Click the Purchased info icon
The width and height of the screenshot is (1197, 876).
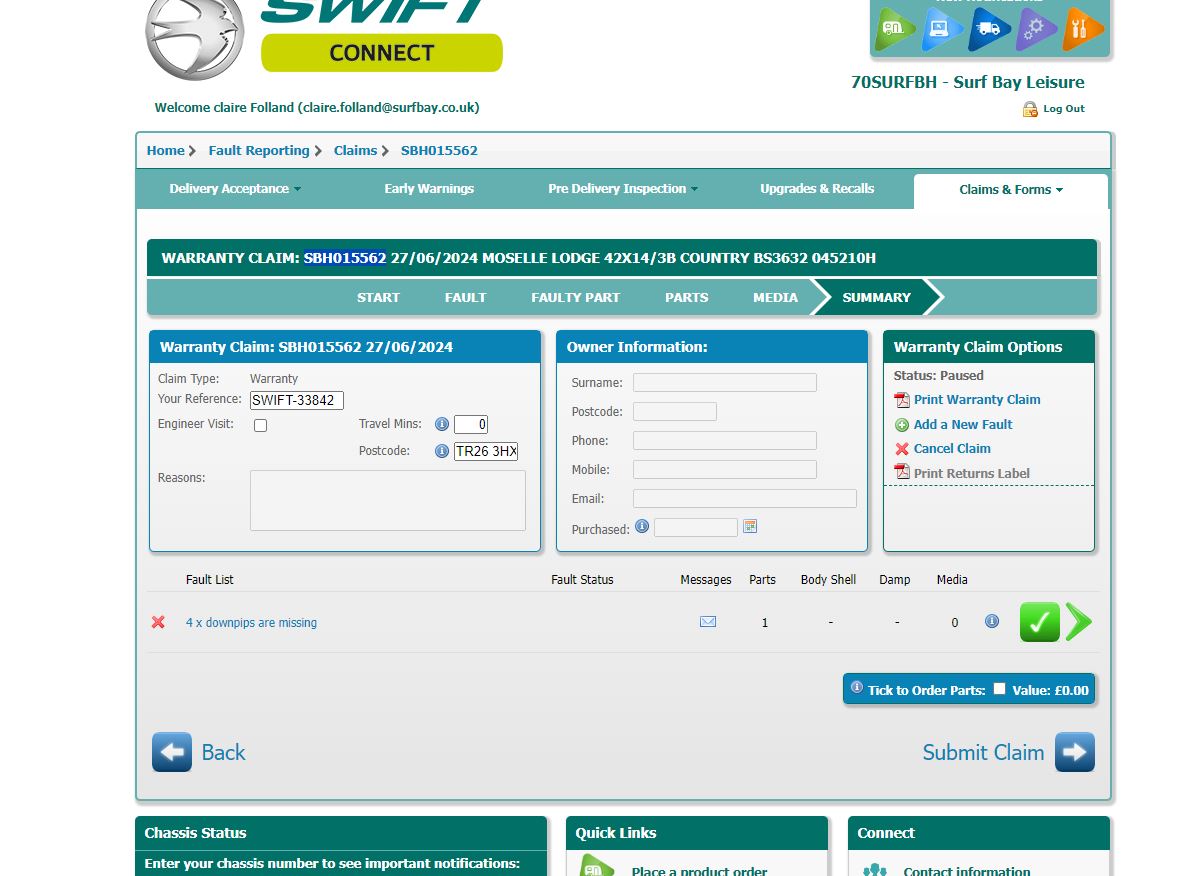click(642, 526)
